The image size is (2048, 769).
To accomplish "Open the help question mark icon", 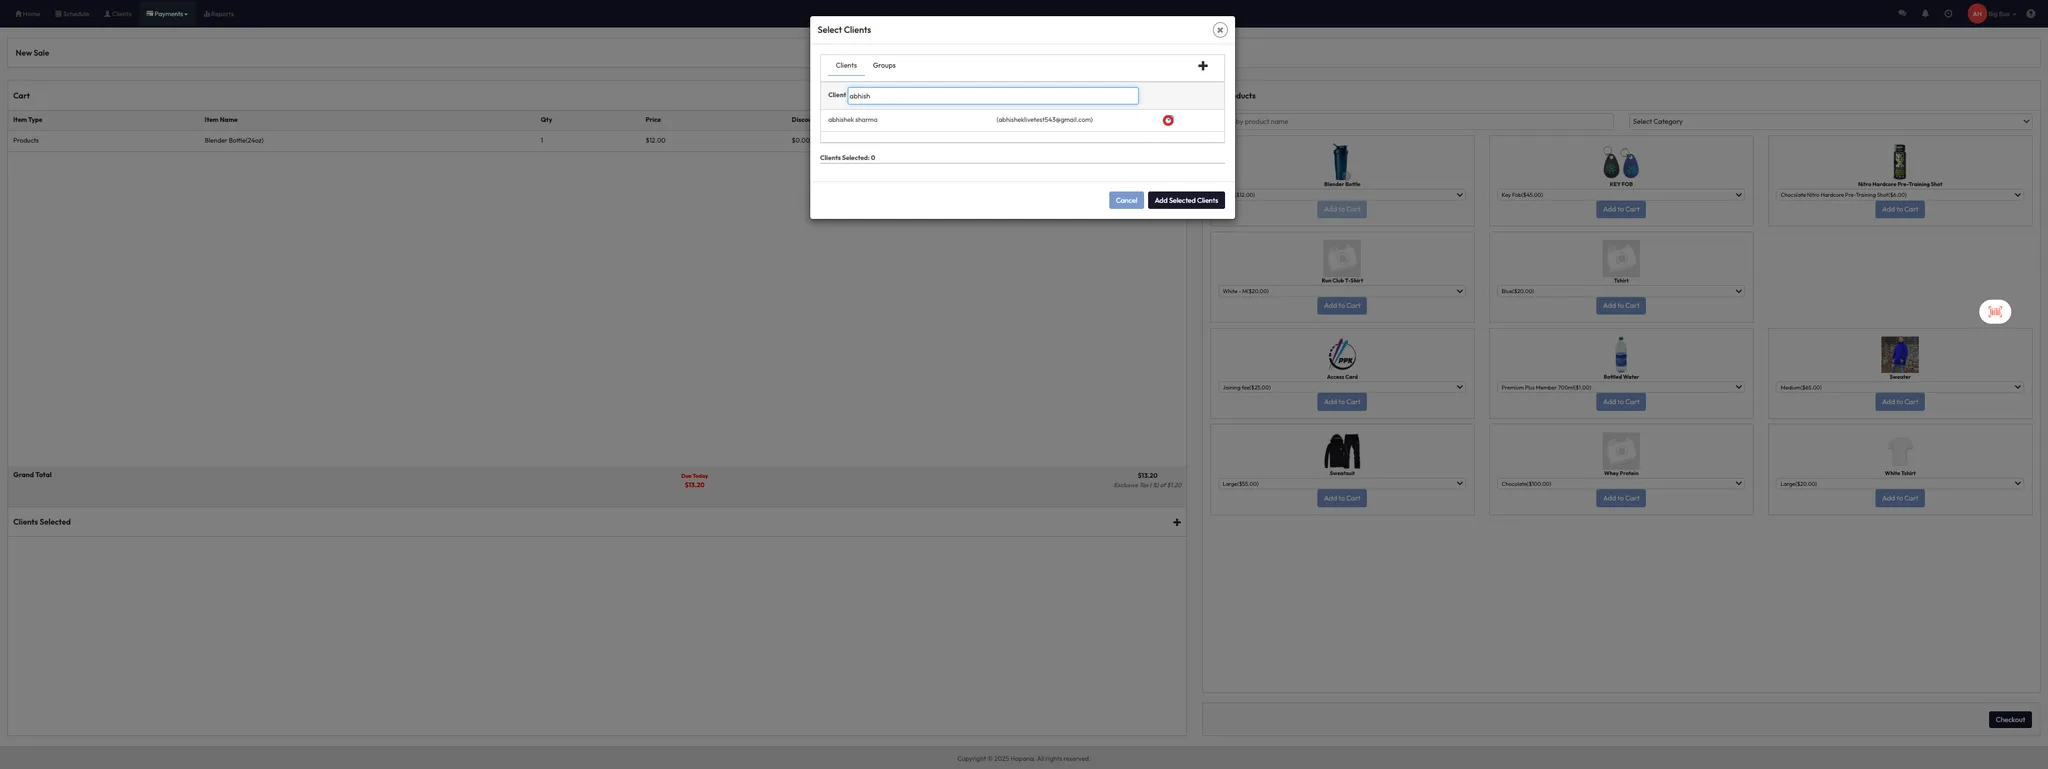I will point(2030,14).
